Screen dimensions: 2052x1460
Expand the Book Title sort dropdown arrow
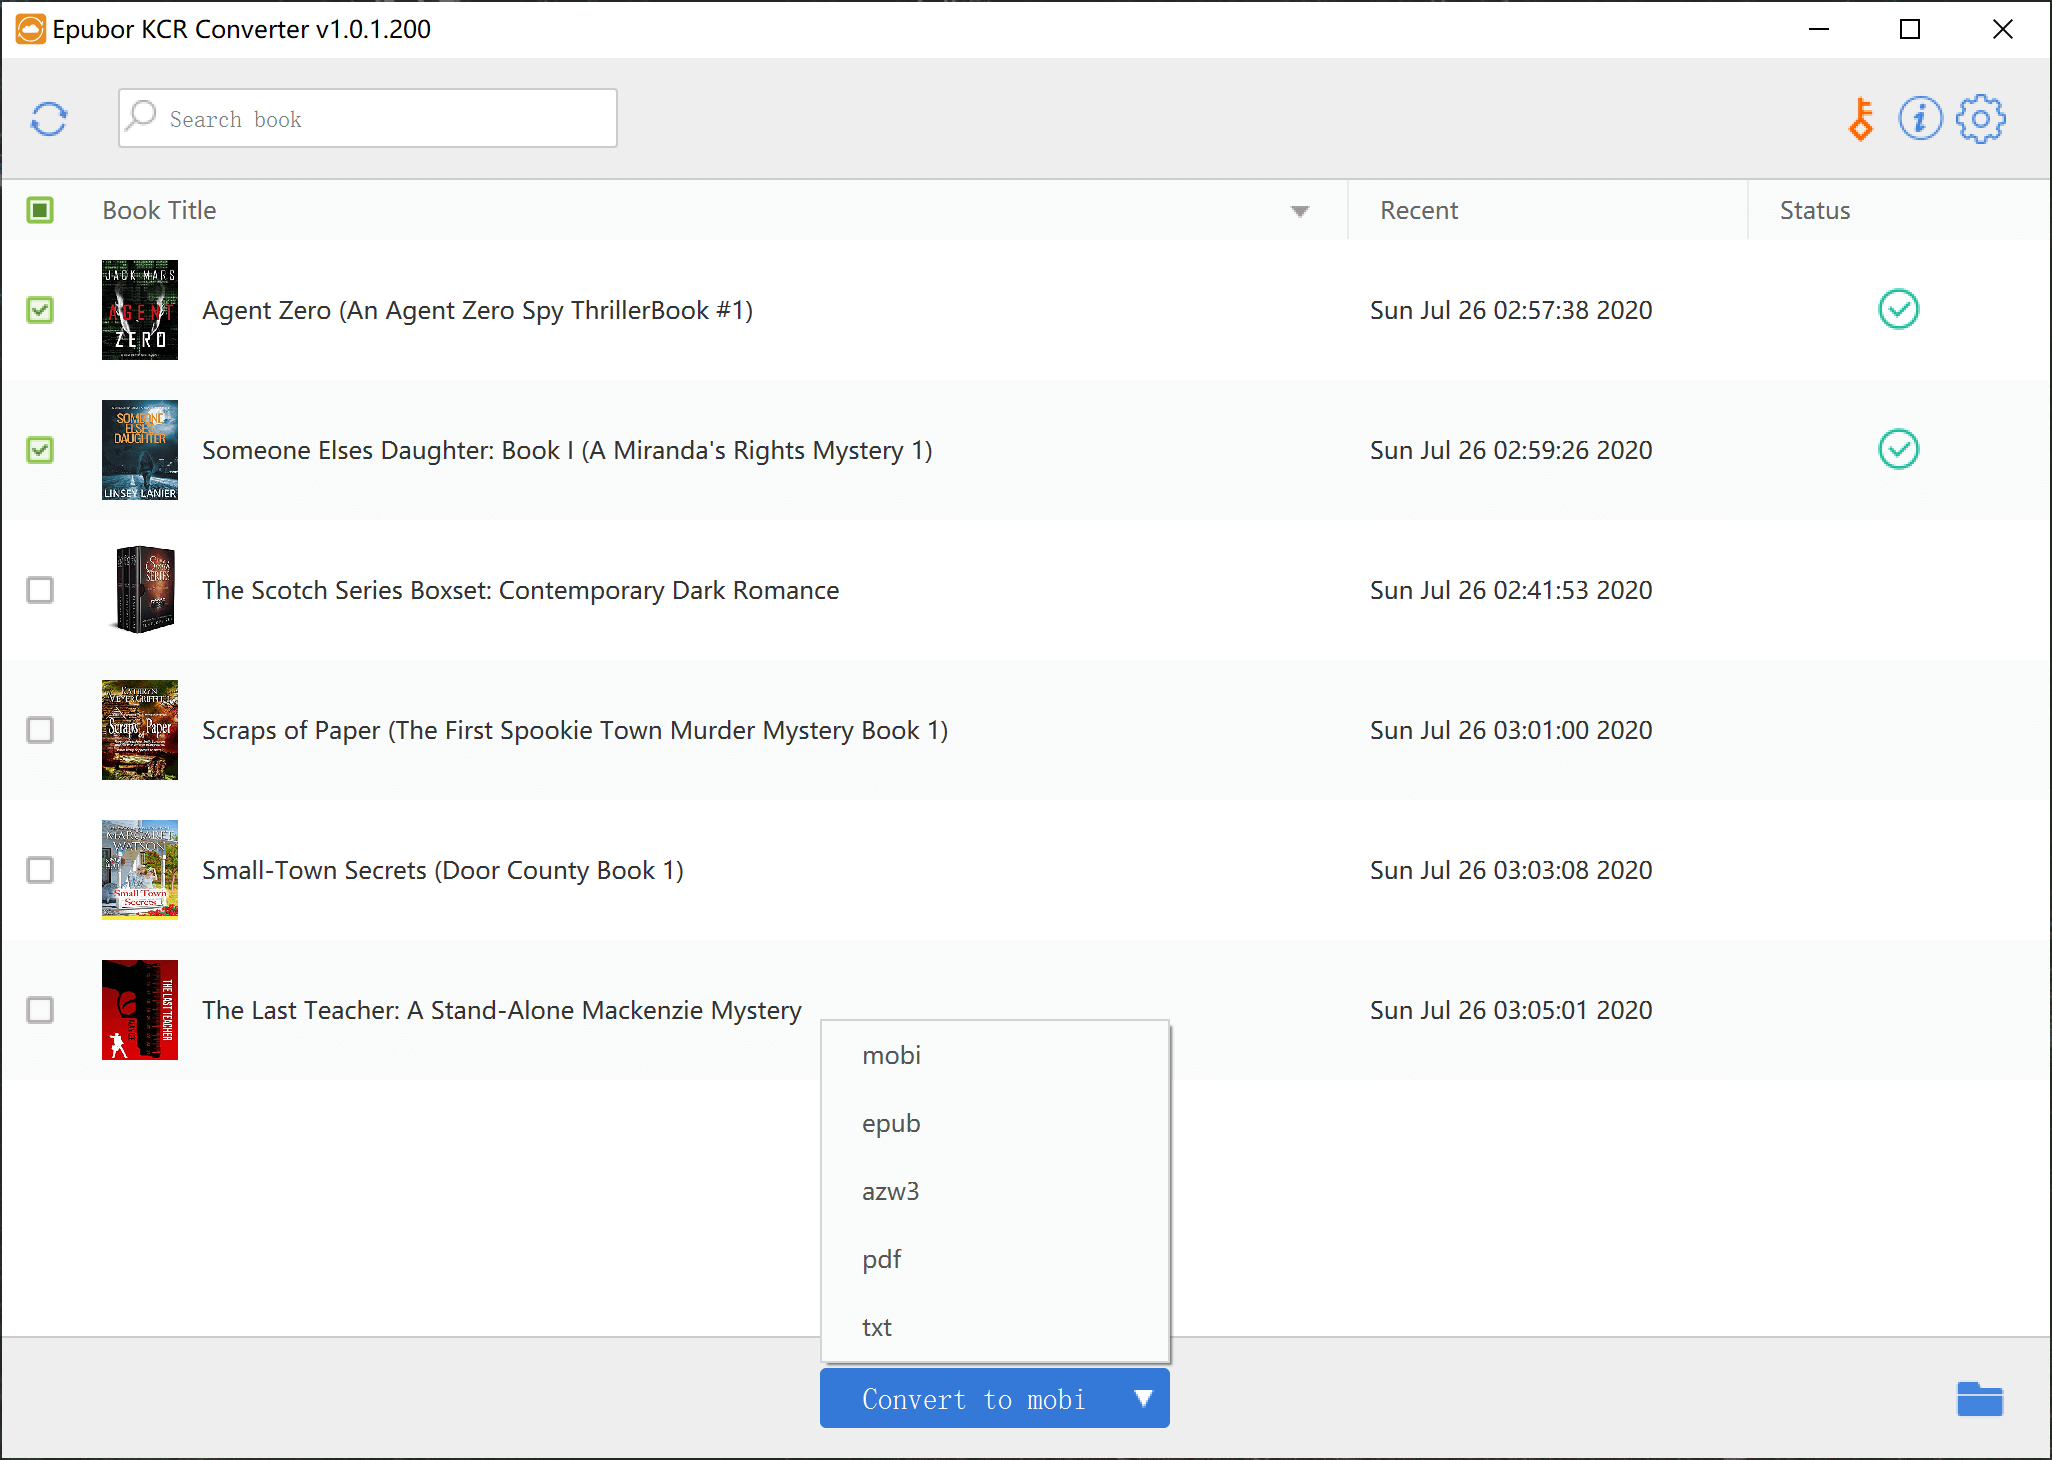1300,210
